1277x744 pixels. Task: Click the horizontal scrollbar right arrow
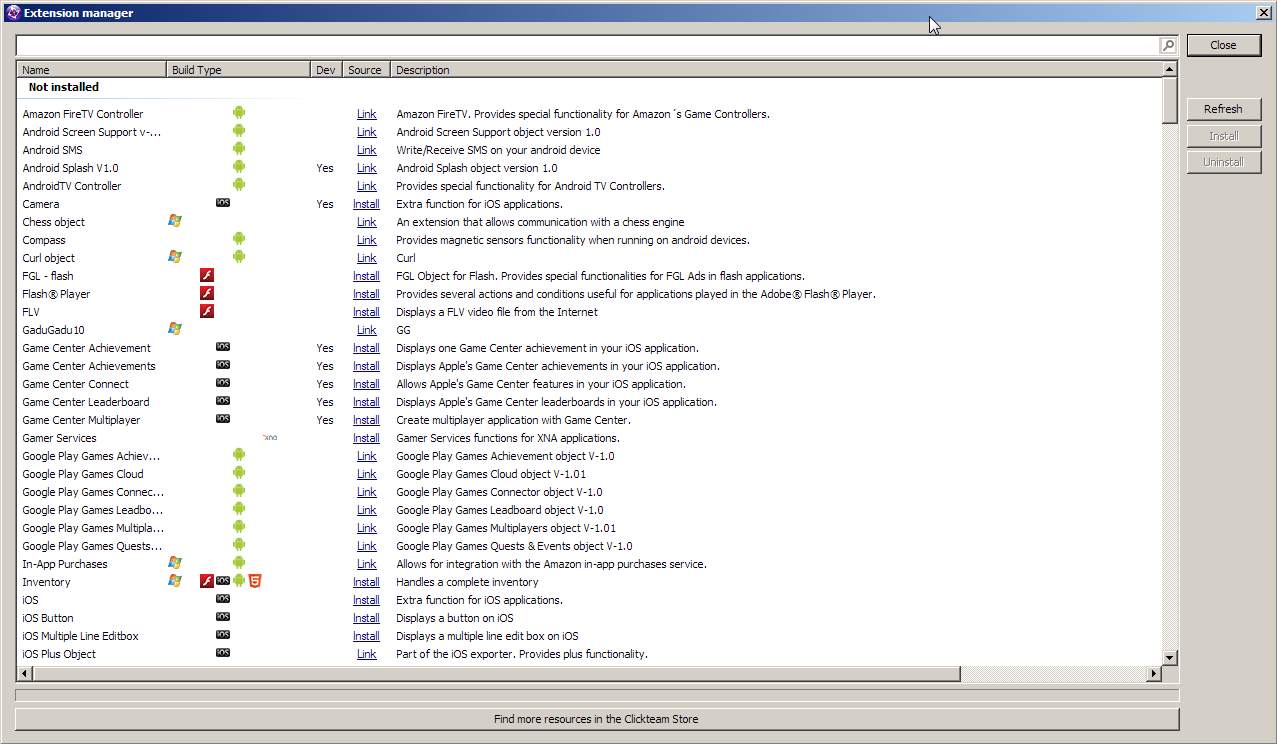(1154, 674)
